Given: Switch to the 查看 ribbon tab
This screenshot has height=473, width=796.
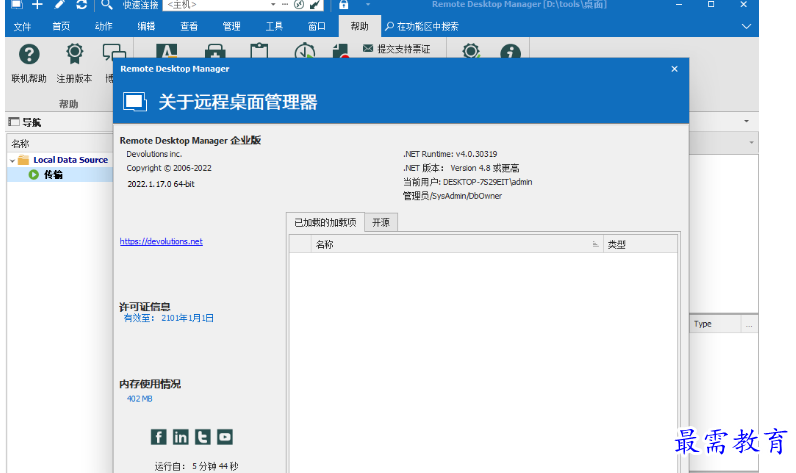Looking at the screenshot, I should pyautogui.click(x=189, y=26).
